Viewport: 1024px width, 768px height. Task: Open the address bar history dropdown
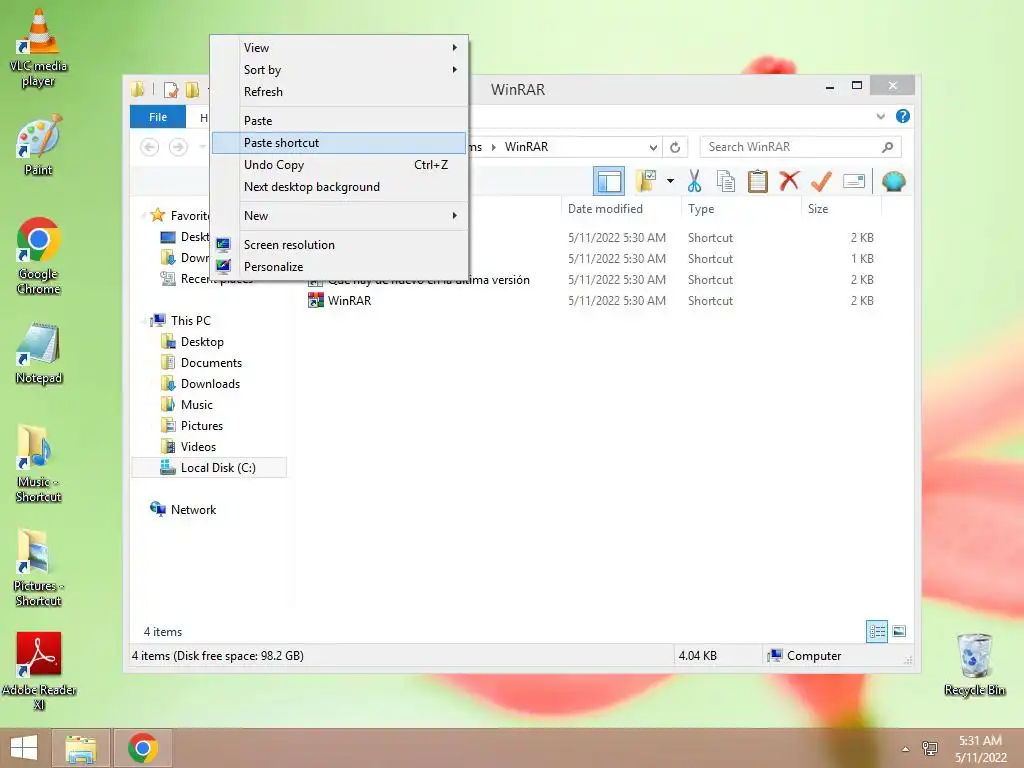(653, 147)
